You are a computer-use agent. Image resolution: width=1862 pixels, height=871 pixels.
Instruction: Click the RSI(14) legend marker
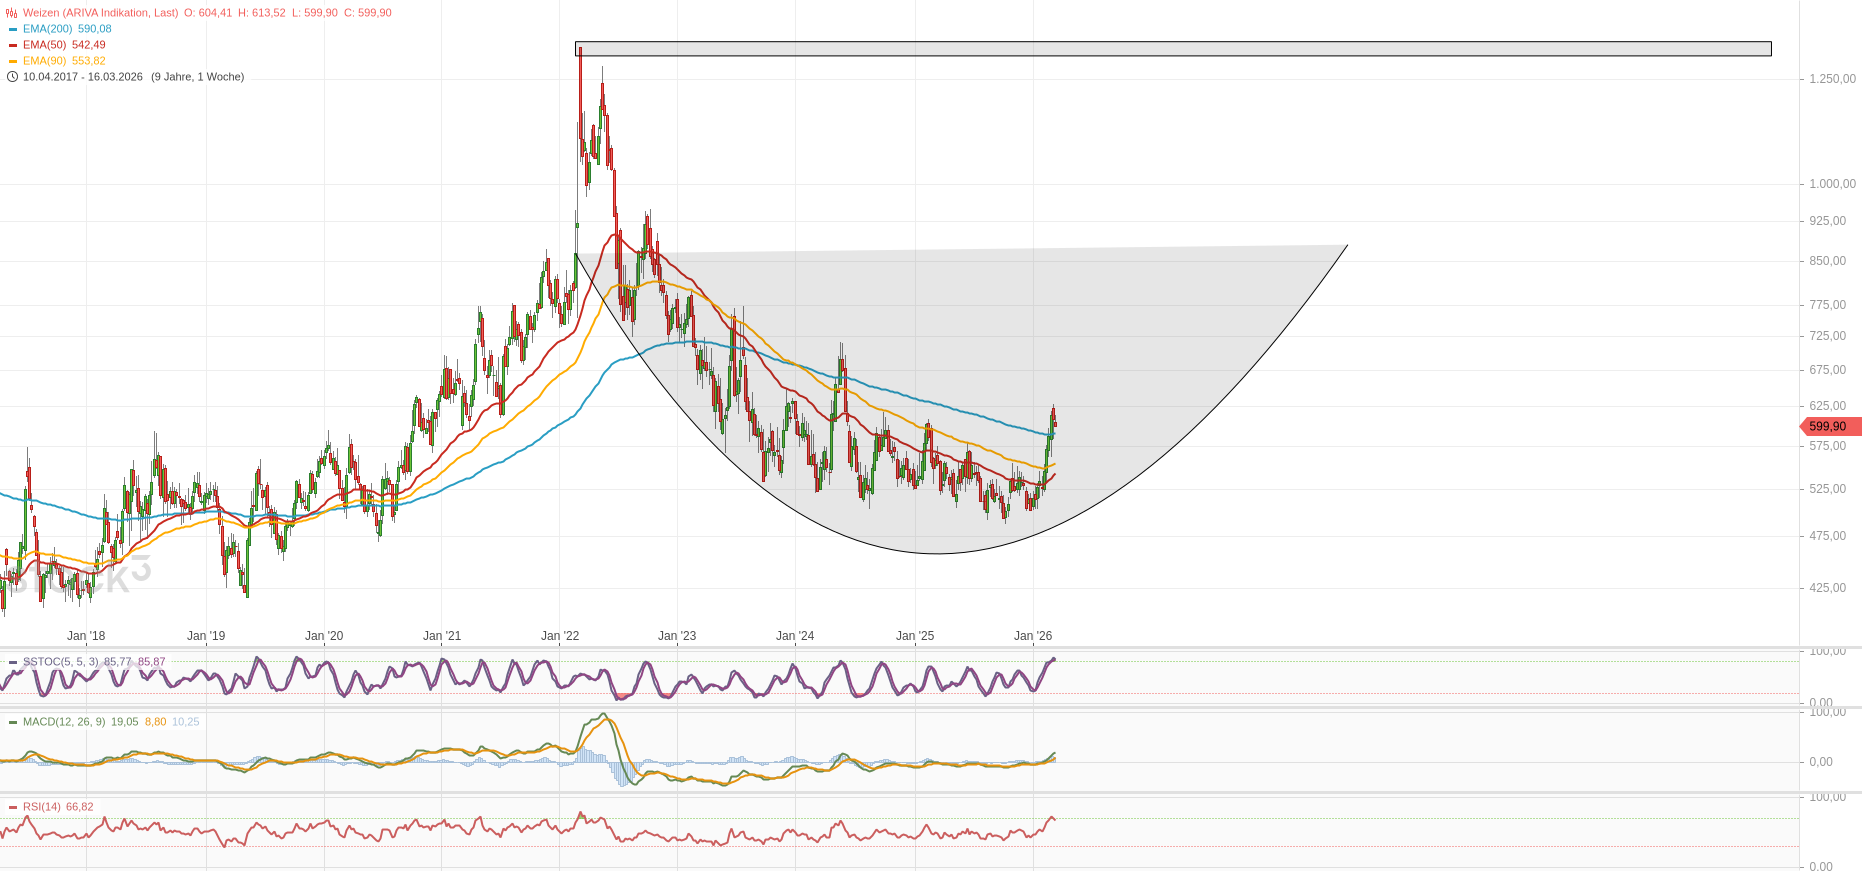[x=13, y=807]
